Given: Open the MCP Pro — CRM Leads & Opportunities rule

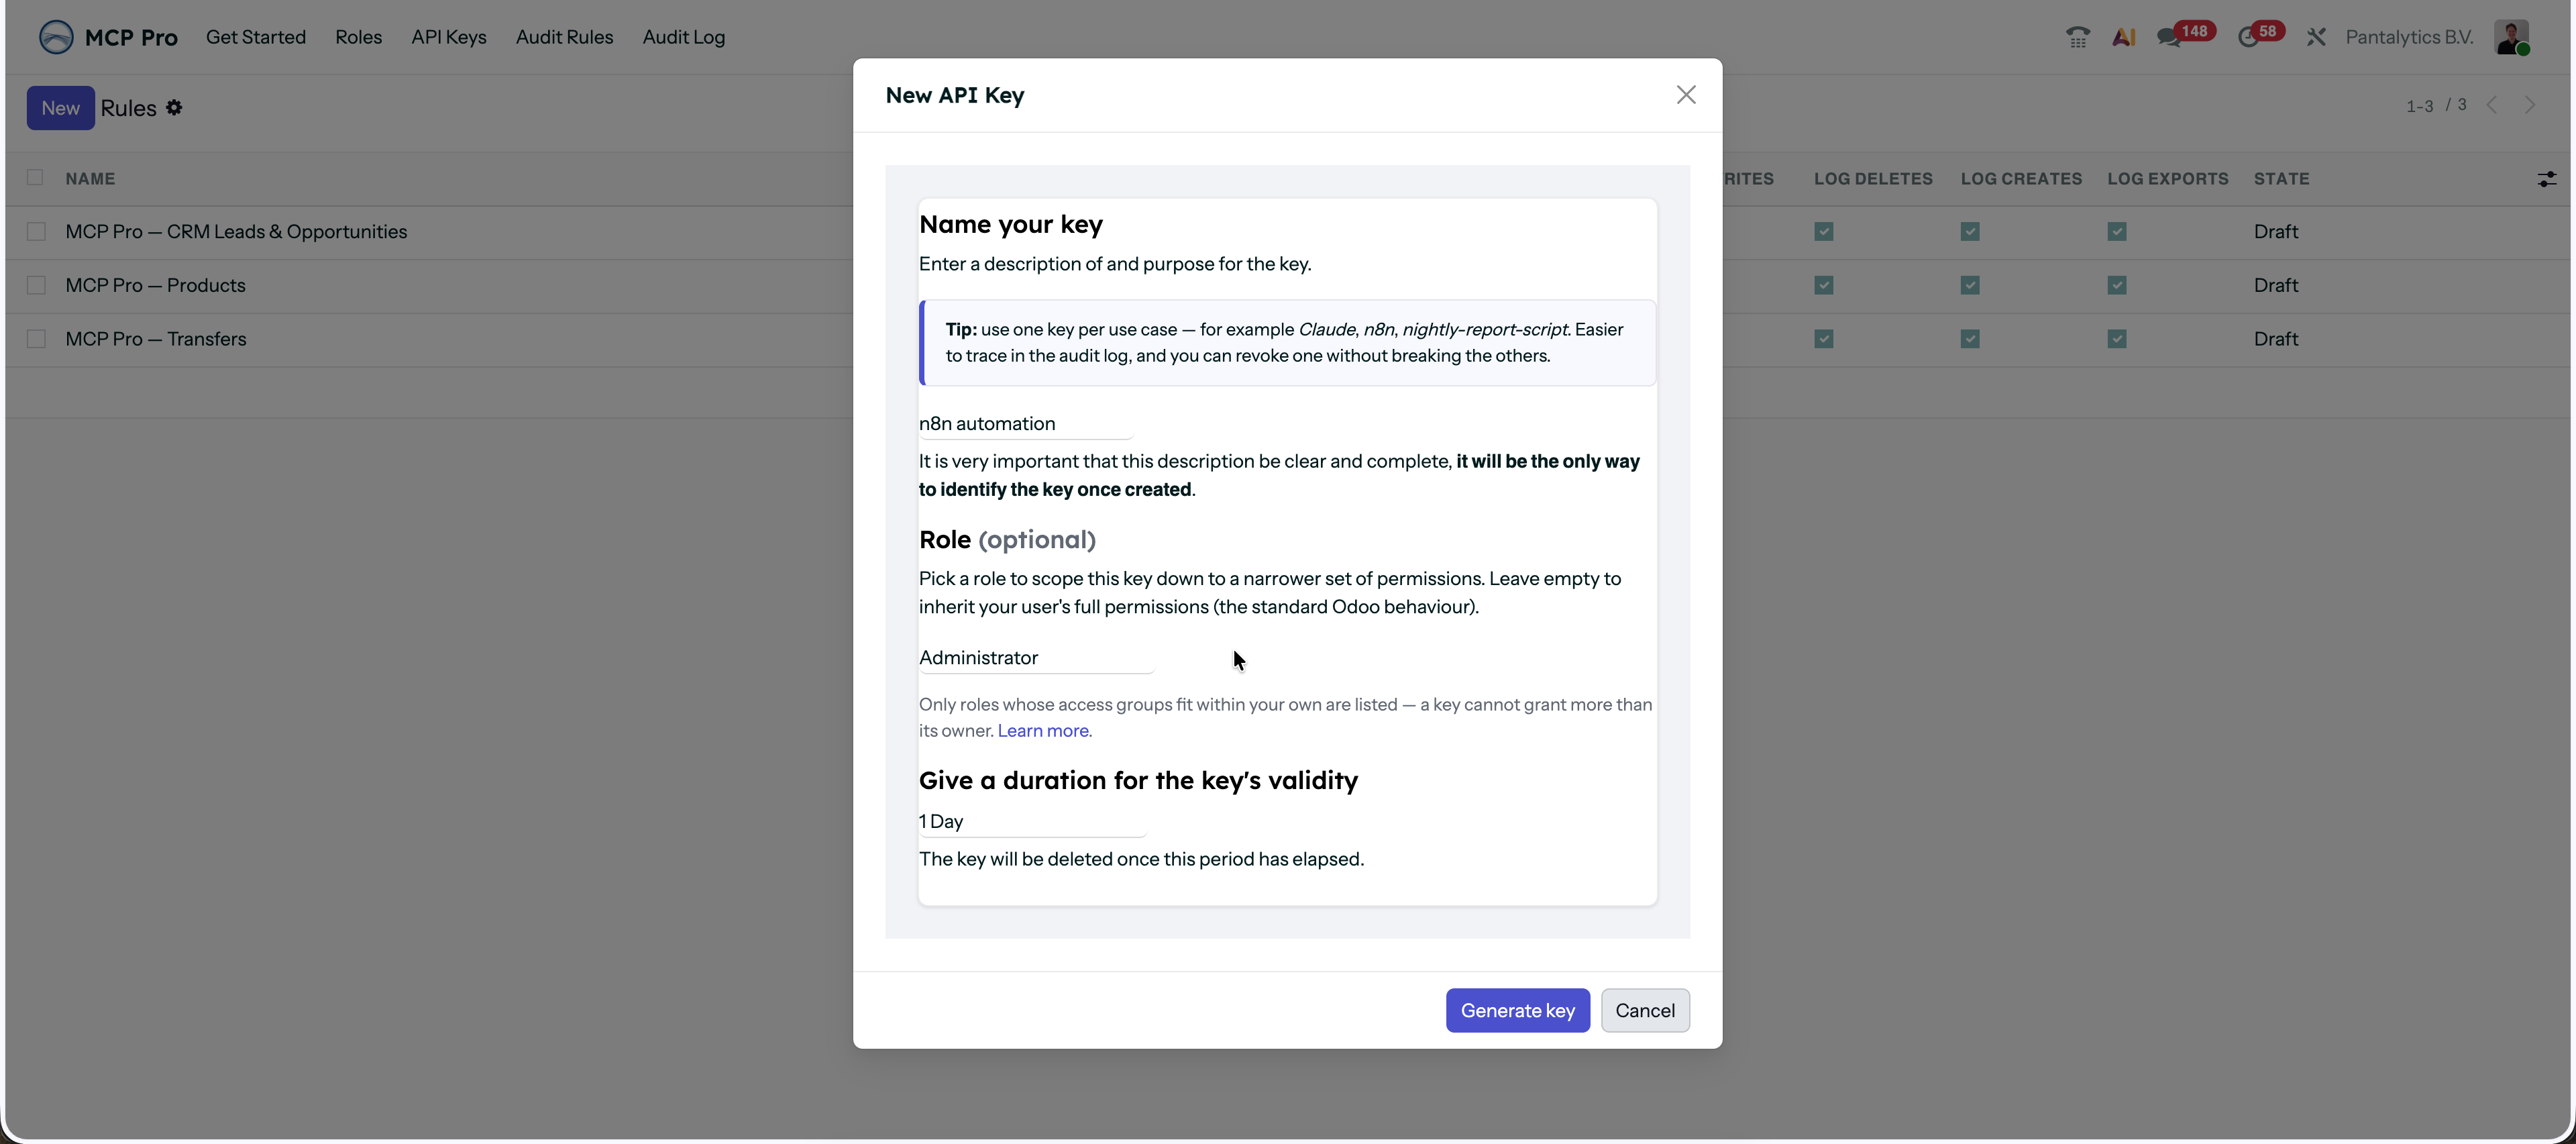Looking at the screenshot, I should pyautogui.click(x=236, y=232).
